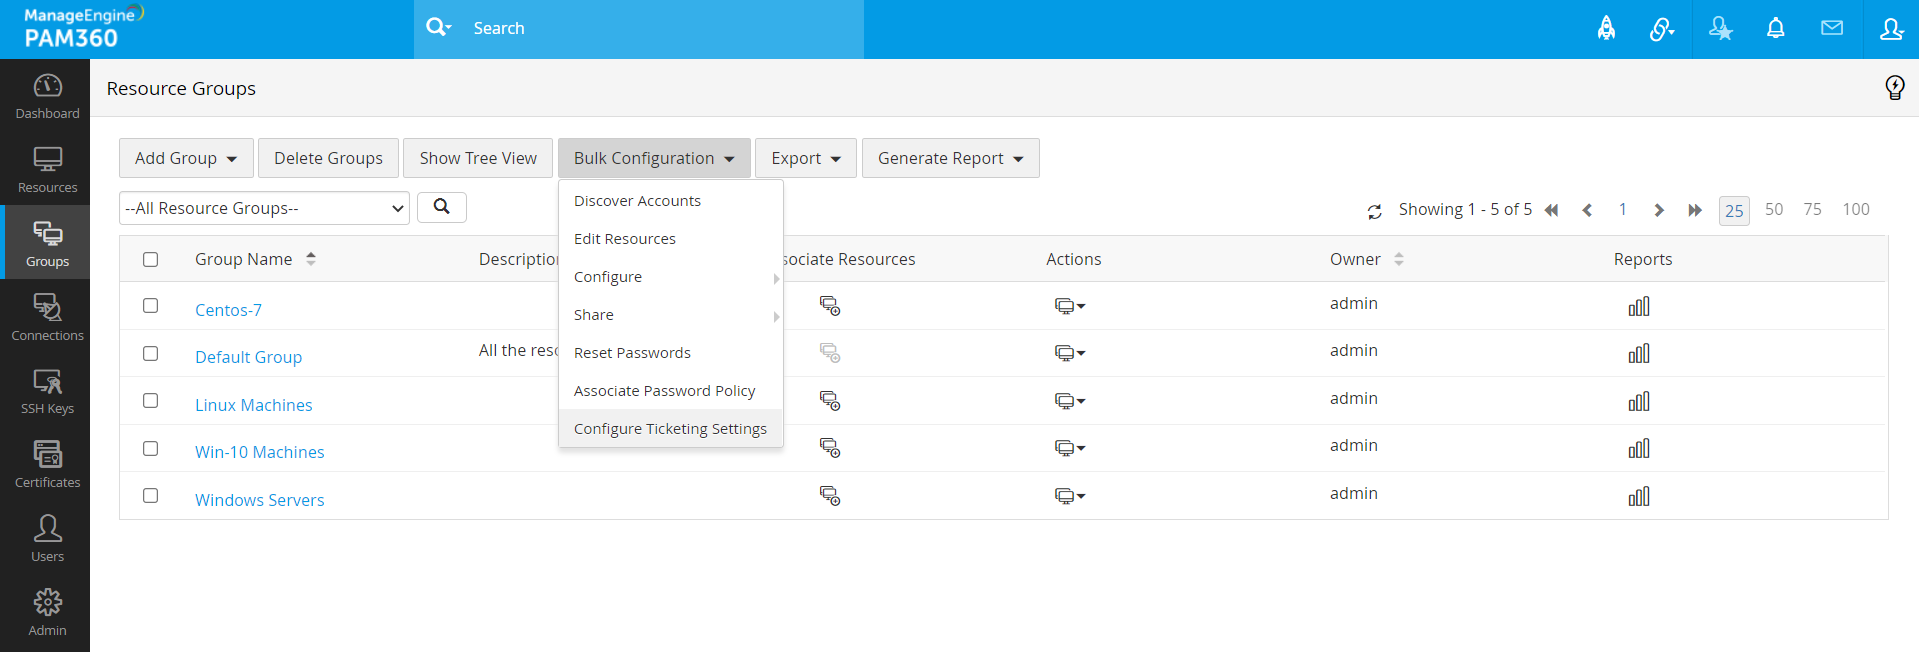Click associate resources icon for Windows Servers

[829, 496]
